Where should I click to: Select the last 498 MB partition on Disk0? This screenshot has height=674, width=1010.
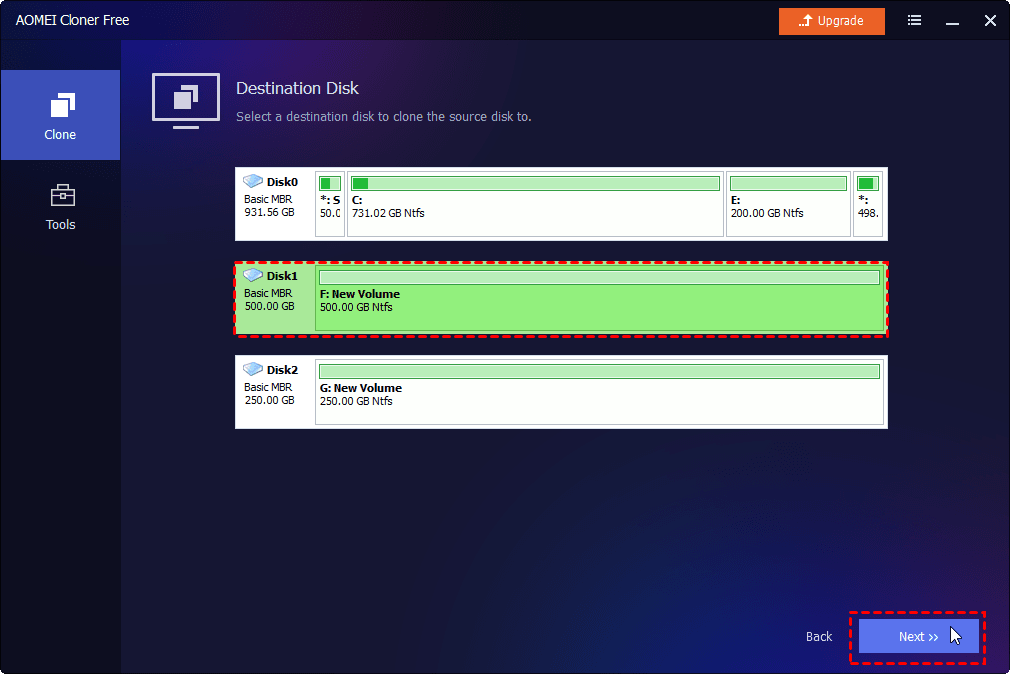[x=868, y=204]
